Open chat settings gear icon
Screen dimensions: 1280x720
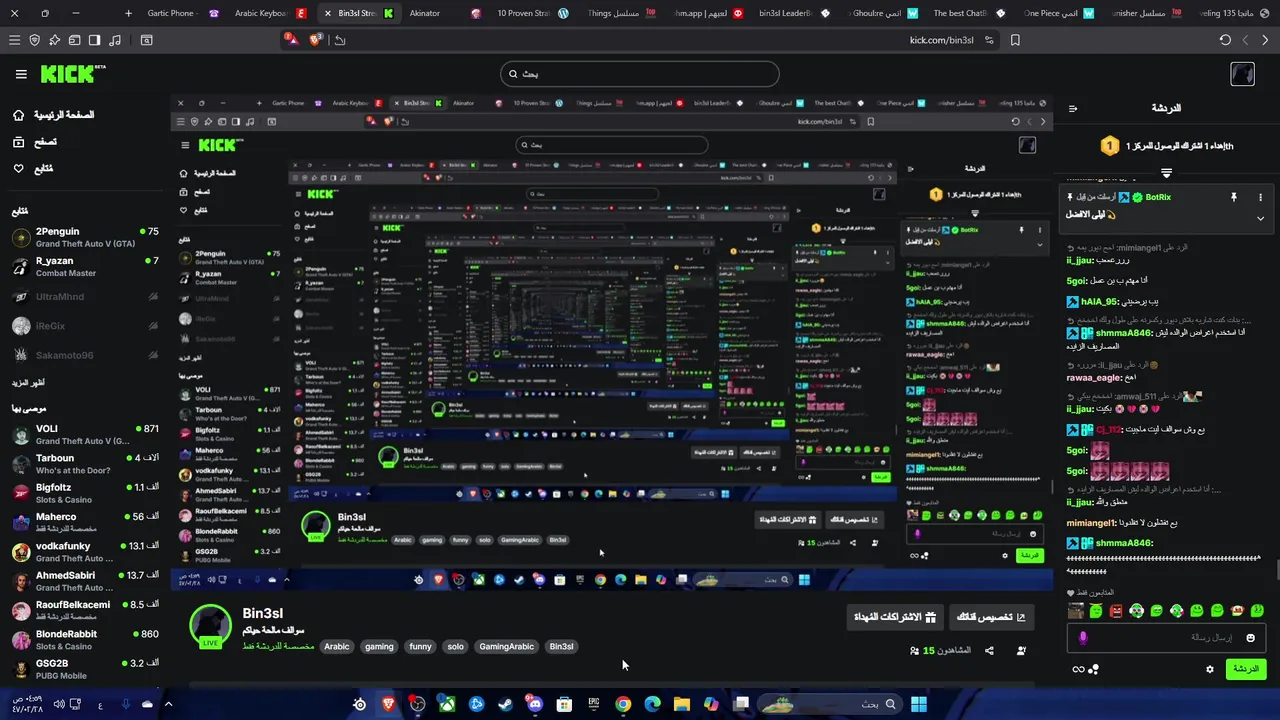point(1209,669)
